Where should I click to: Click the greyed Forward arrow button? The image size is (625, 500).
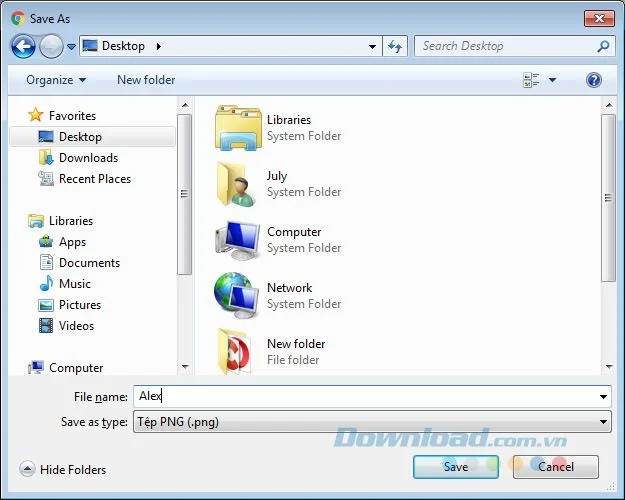[x=52, y=47]
